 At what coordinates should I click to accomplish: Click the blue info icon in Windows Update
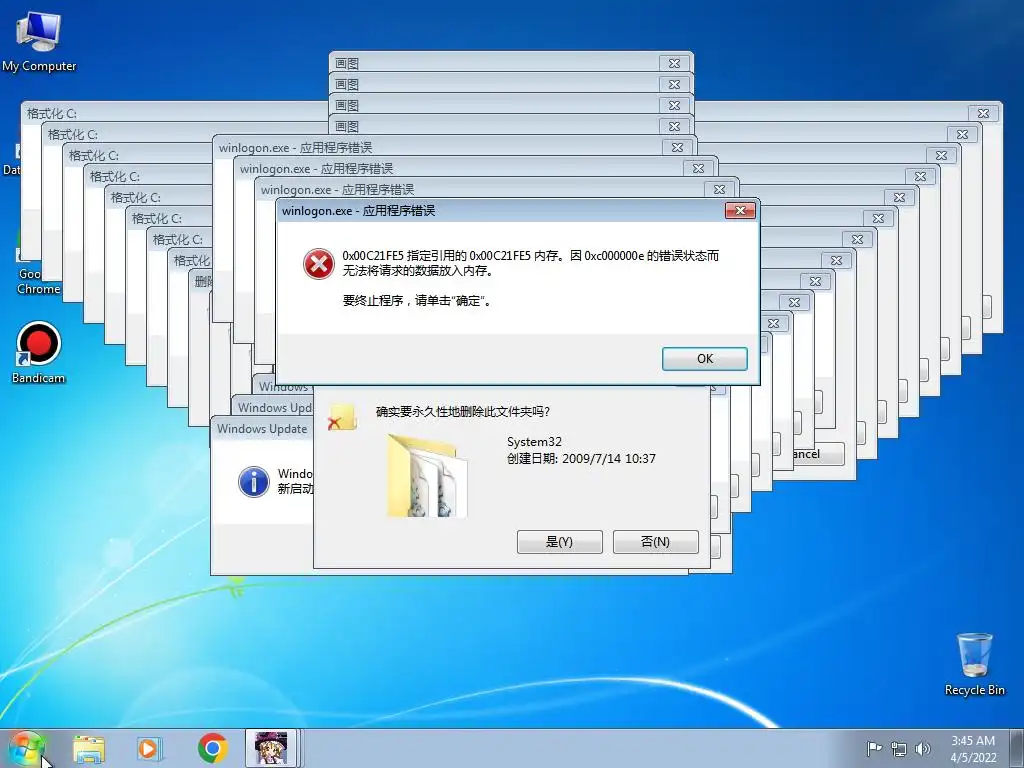[x=253, y=482]
